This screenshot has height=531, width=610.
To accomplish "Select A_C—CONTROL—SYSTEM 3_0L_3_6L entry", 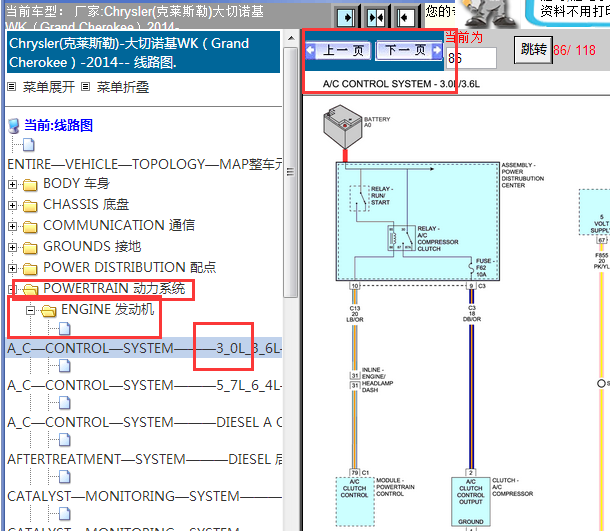I will click(144, 348).
